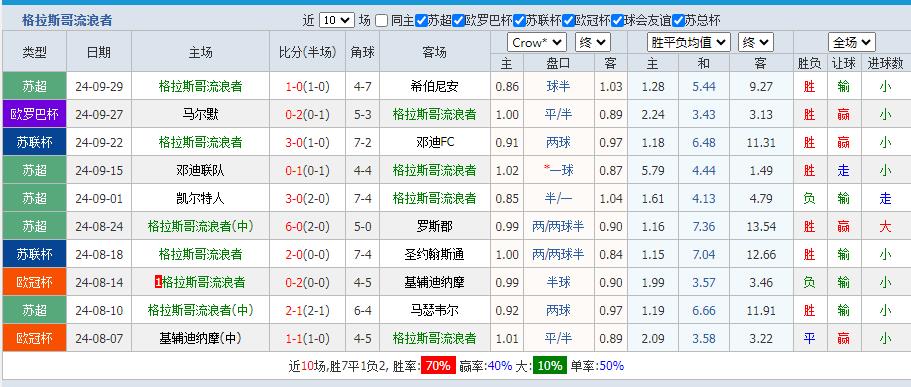Click the 7-2 corner count in 邓迪FC row
This screenshot has height=387, width=911.
[363, 142]
